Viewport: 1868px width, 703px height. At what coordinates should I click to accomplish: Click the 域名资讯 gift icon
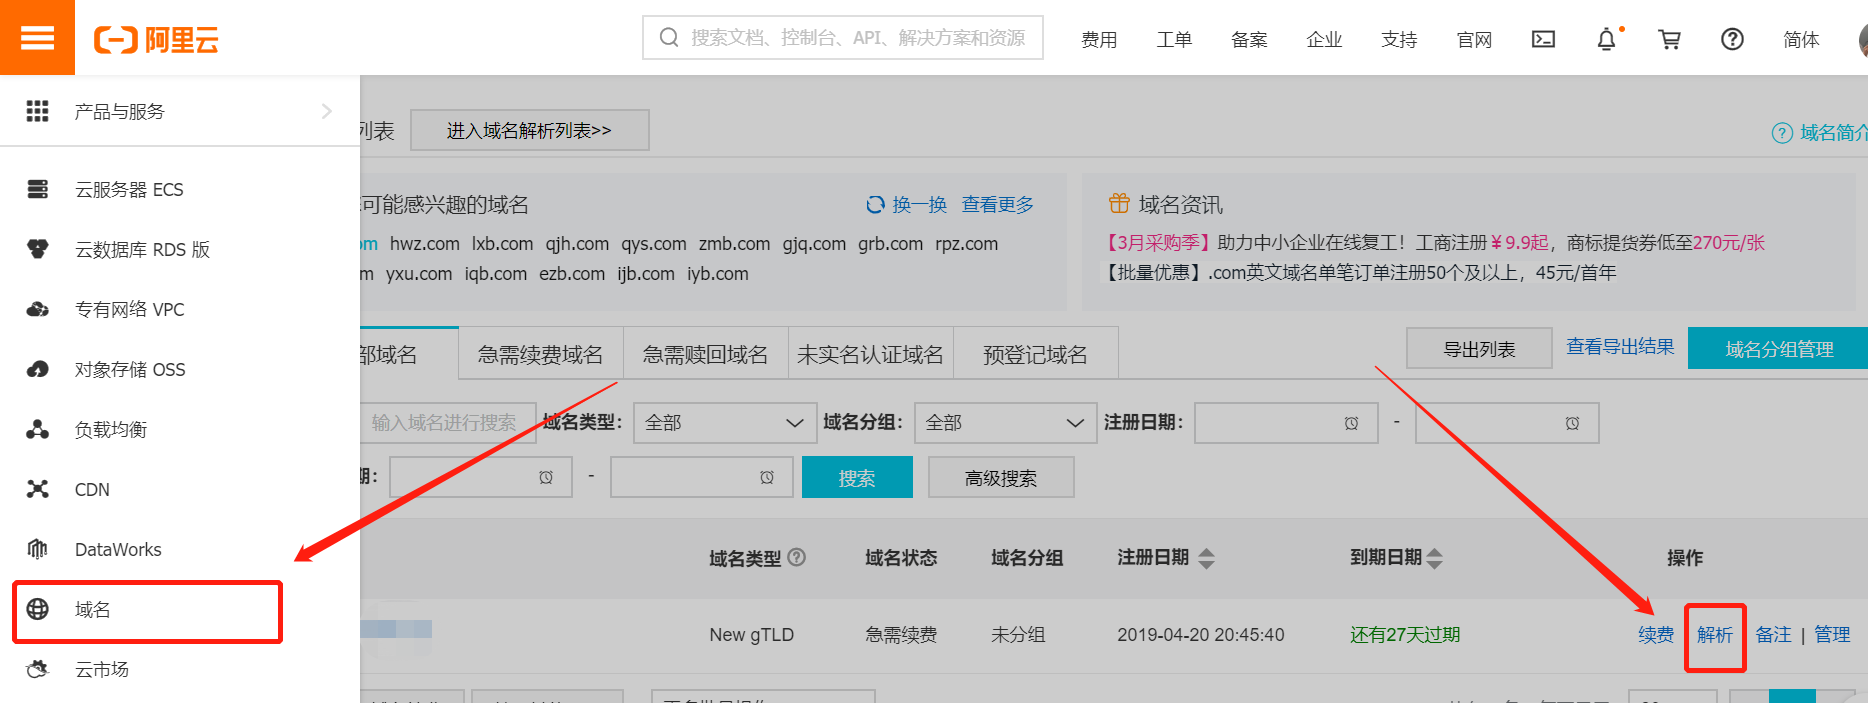1119,204
